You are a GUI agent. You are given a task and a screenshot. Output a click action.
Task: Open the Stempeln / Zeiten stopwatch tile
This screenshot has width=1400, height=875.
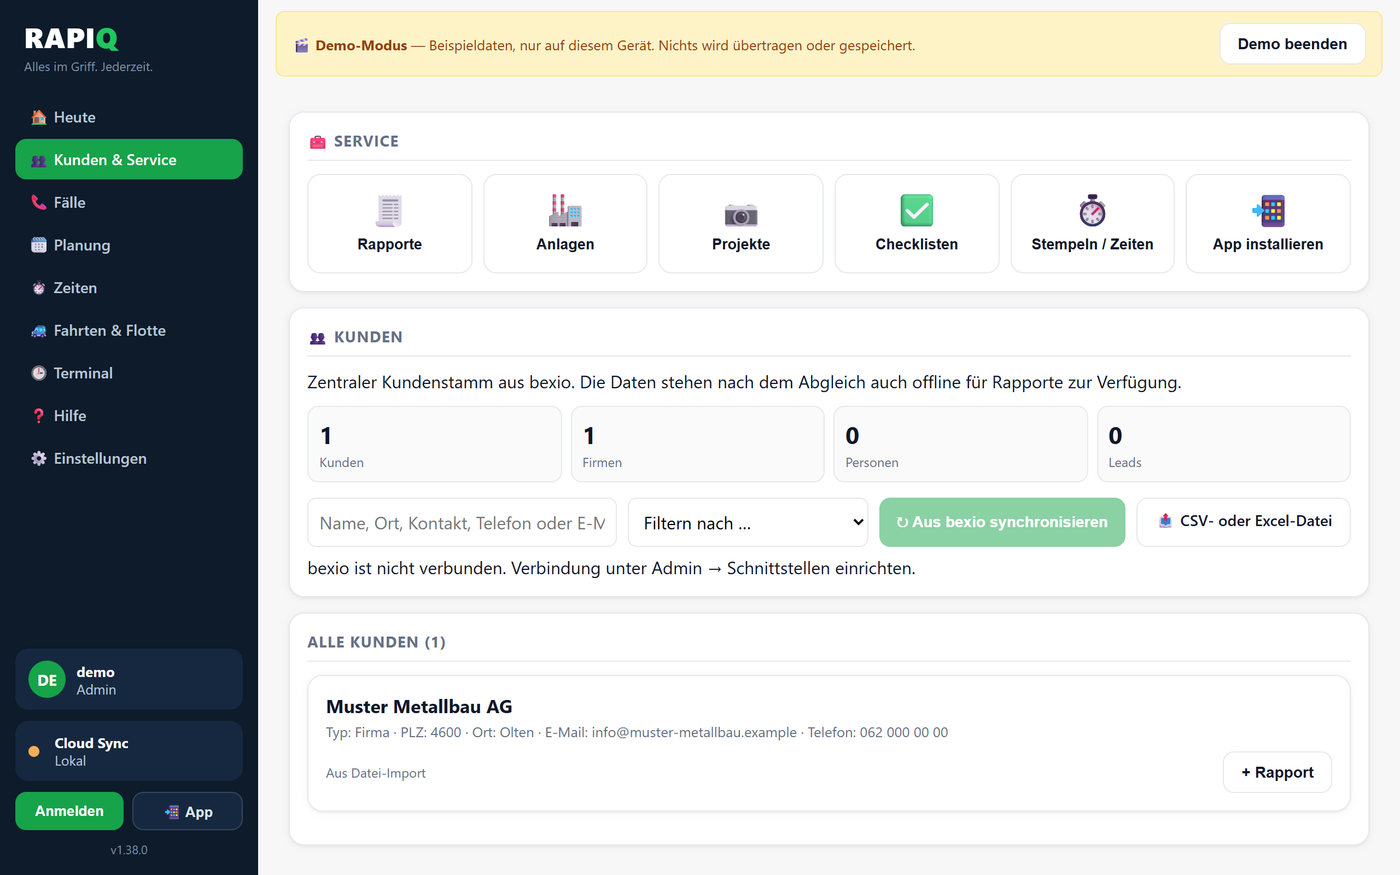[x=1092, y=223]
